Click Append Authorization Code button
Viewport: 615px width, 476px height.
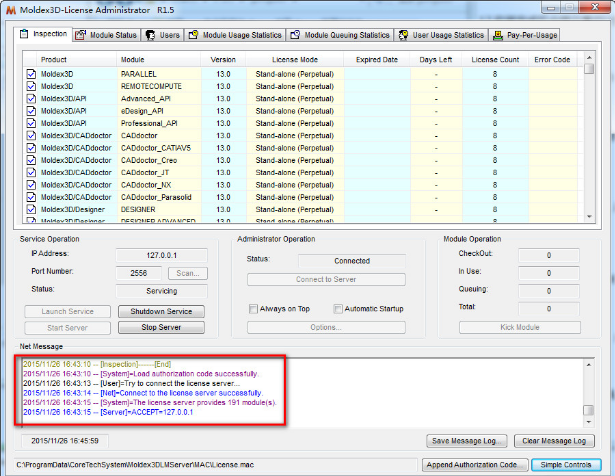[475, 465]
